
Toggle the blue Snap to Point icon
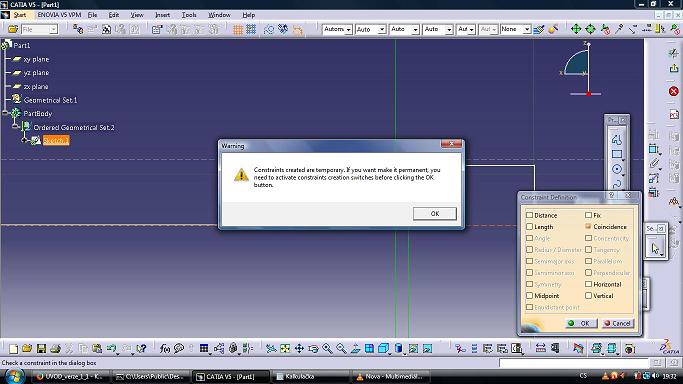tap(251, 29)
